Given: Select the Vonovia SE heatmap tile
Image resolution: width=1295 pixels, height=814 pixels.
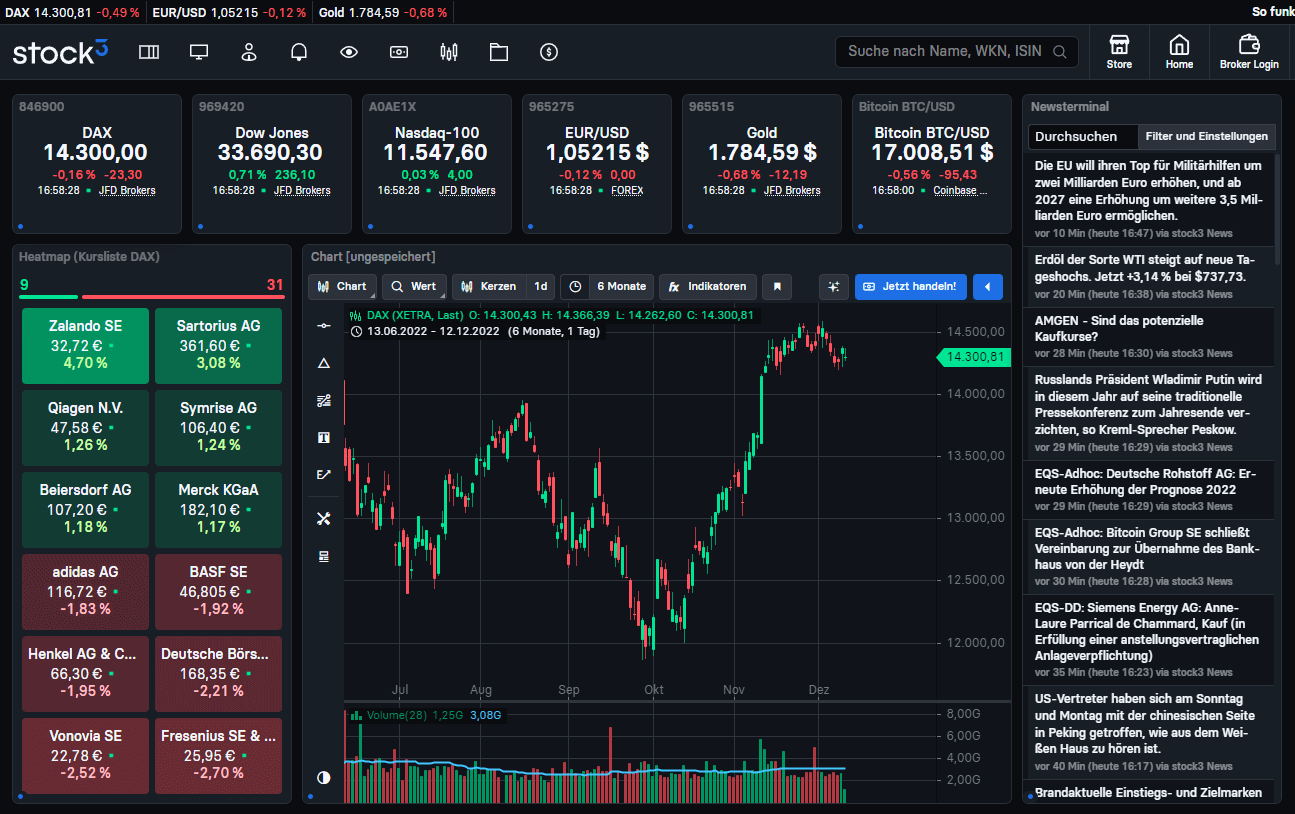Looking at the screenshot, I should [85, 755].
